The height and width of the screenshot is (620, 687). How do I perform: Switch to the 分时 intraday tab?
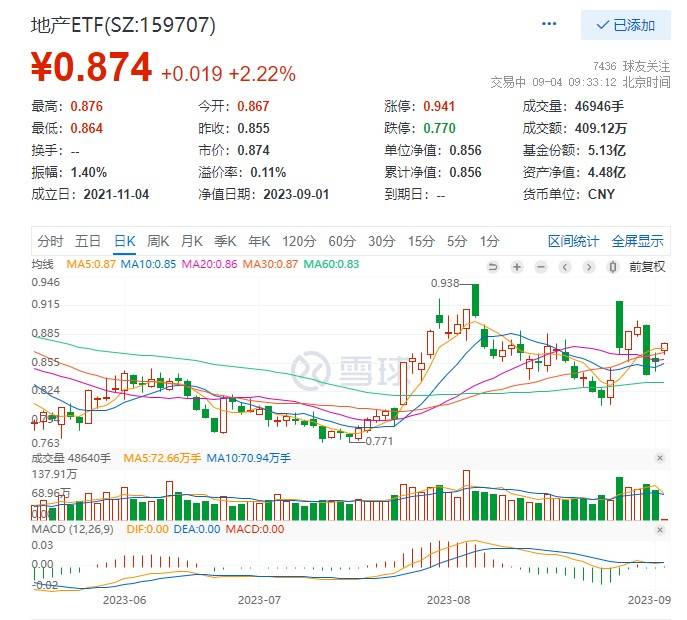point(50,241)
